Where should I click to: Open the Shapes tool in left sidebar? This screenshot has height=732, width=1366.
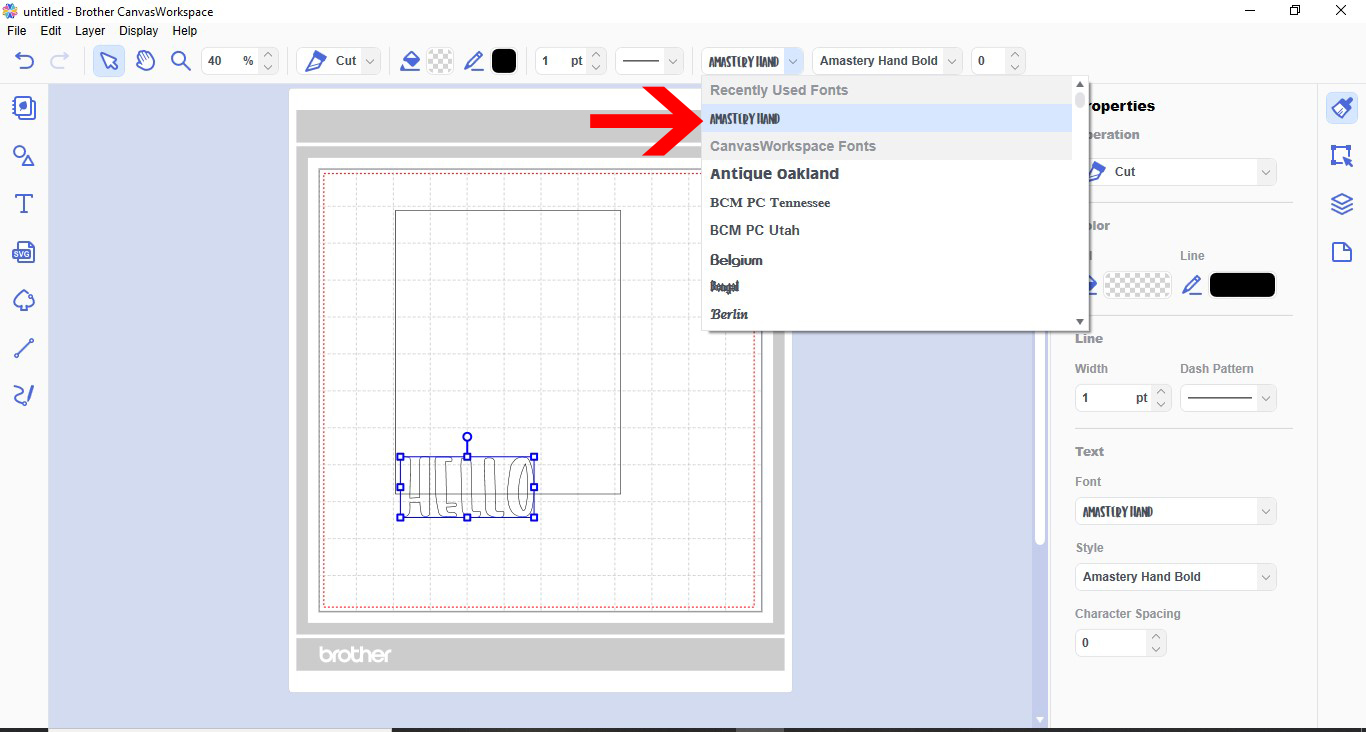(24, 156)
